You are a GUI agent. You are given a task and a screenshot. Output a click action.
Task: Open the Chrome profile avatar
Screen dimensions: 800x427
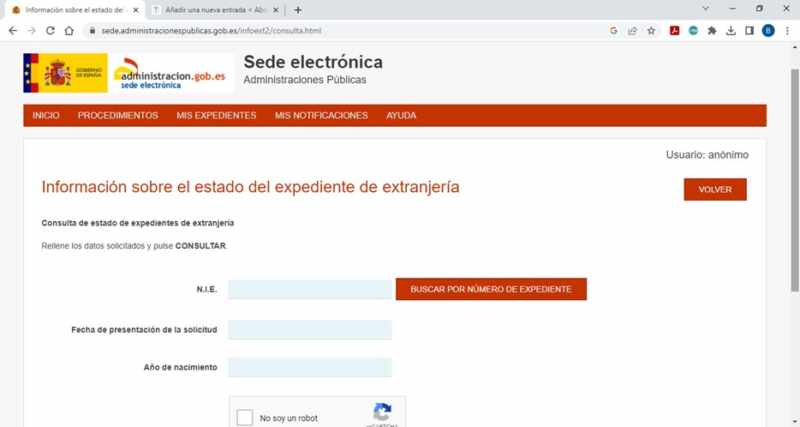coord(768,31)
